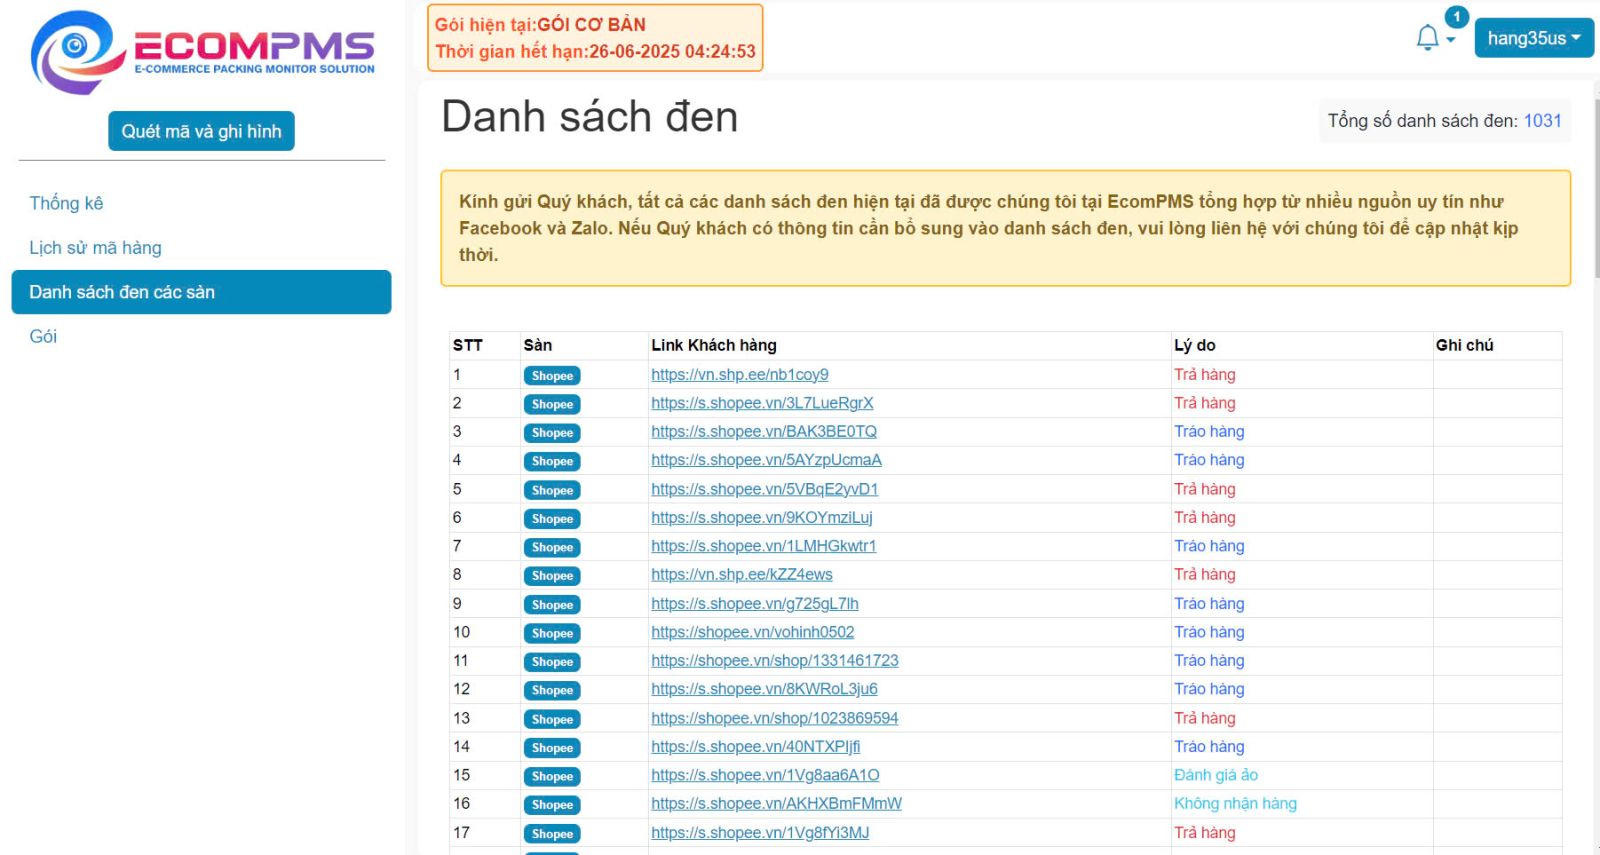Screen dimensions: 1600x855
Task: Open link https://s.shopee.vn/8KWRoL3ju6
Action: (x=764, y=689)
